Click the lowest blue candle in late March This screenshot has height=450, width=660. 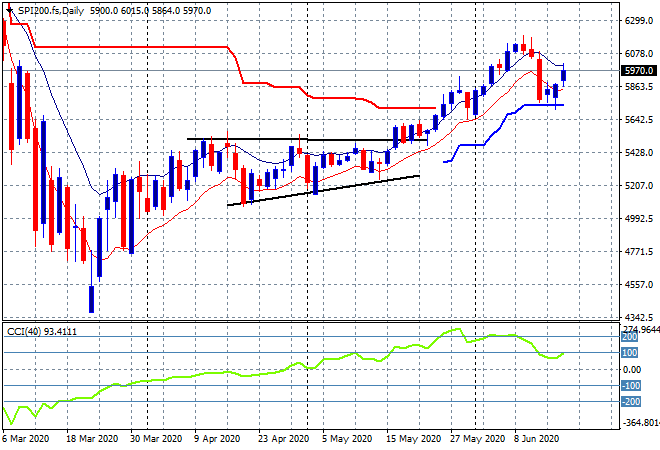coord(91,299)
